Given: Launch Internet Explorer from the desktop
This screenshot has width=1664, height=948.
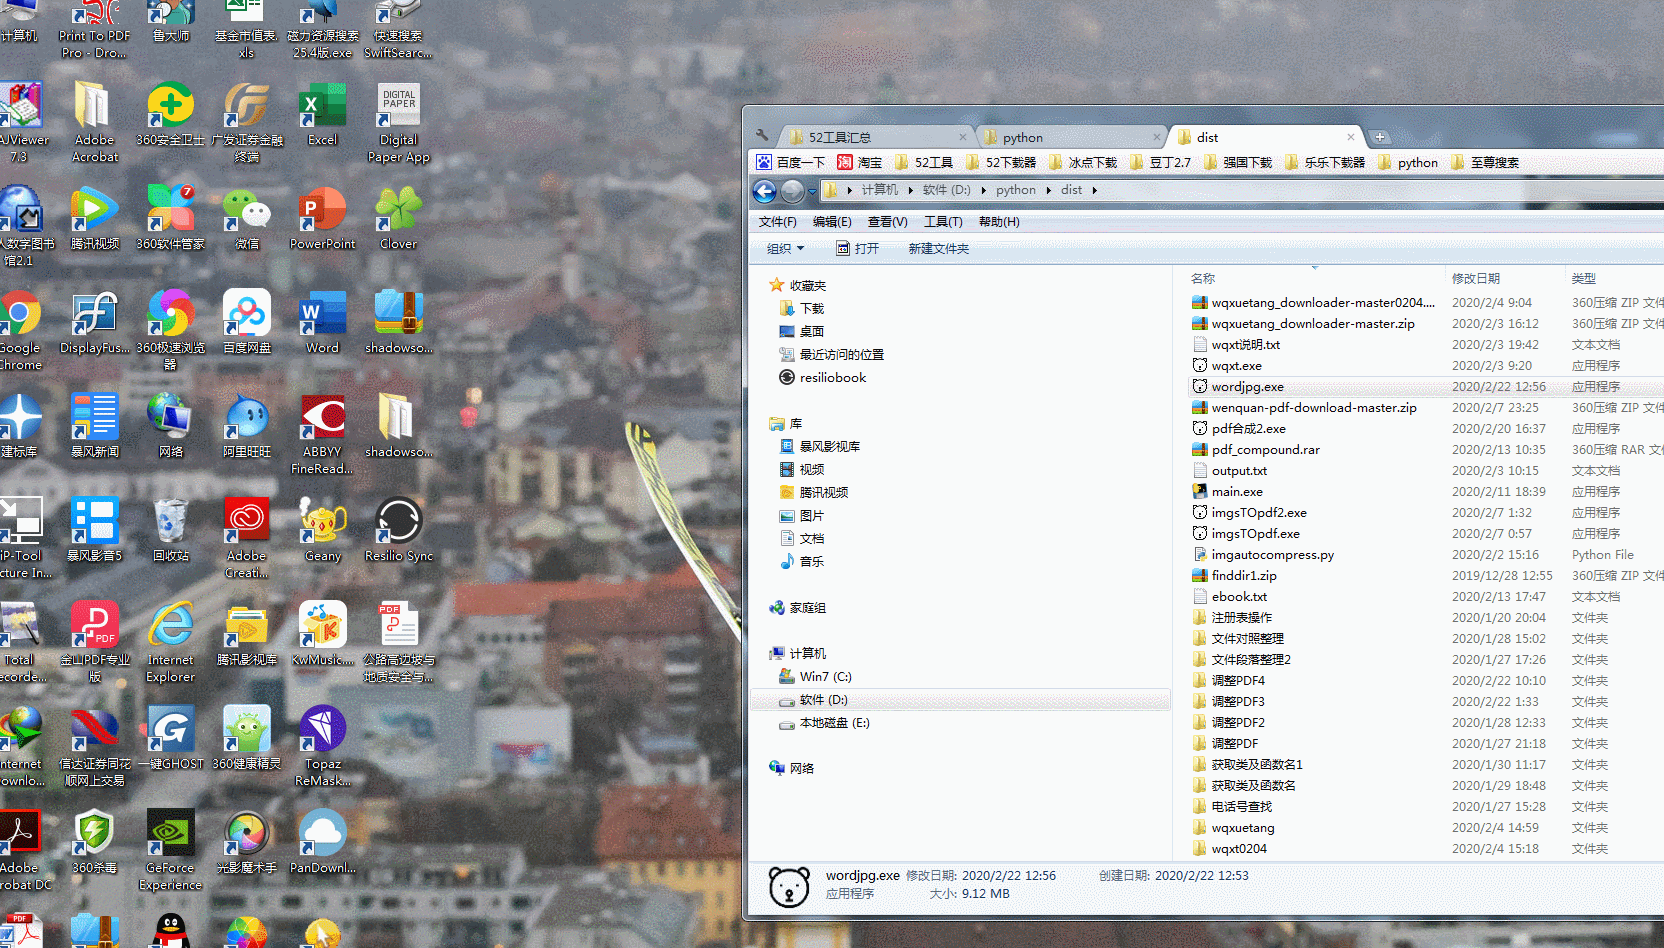Looking at the screenshot, I should (x=171, y=642).
